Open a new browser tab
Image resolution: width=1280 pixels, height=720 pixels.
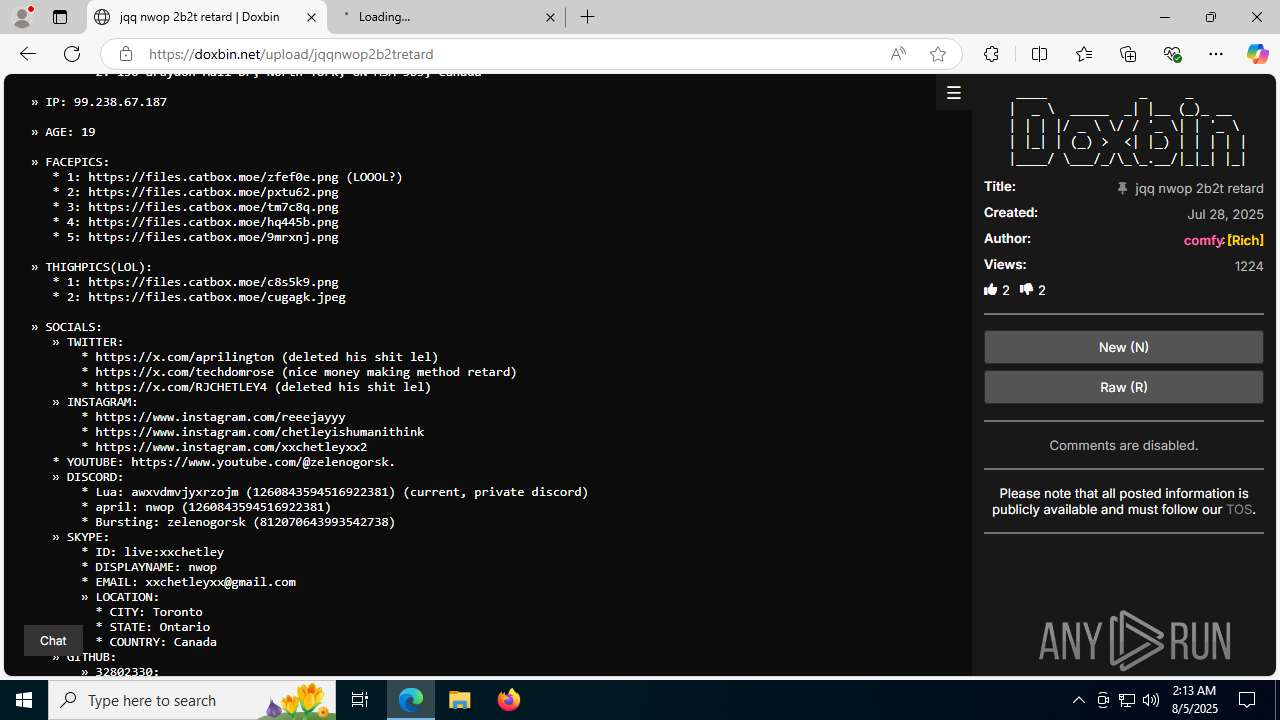(x=588, y=17)
